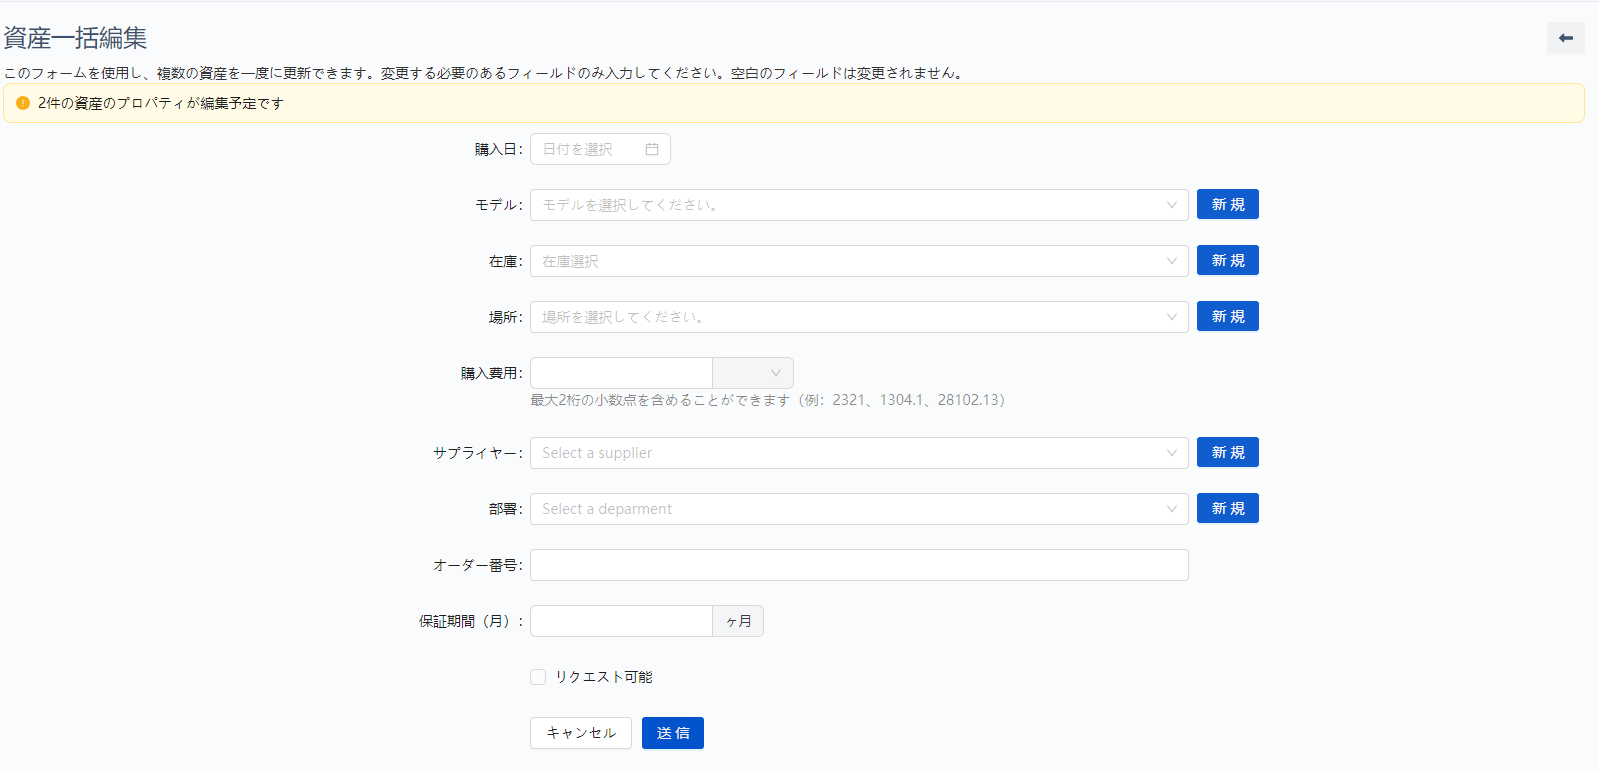1599x771 pixels.
Task: Click the 購入費用 amount input field
Action: pyautogui.click(x=621, y=373)
